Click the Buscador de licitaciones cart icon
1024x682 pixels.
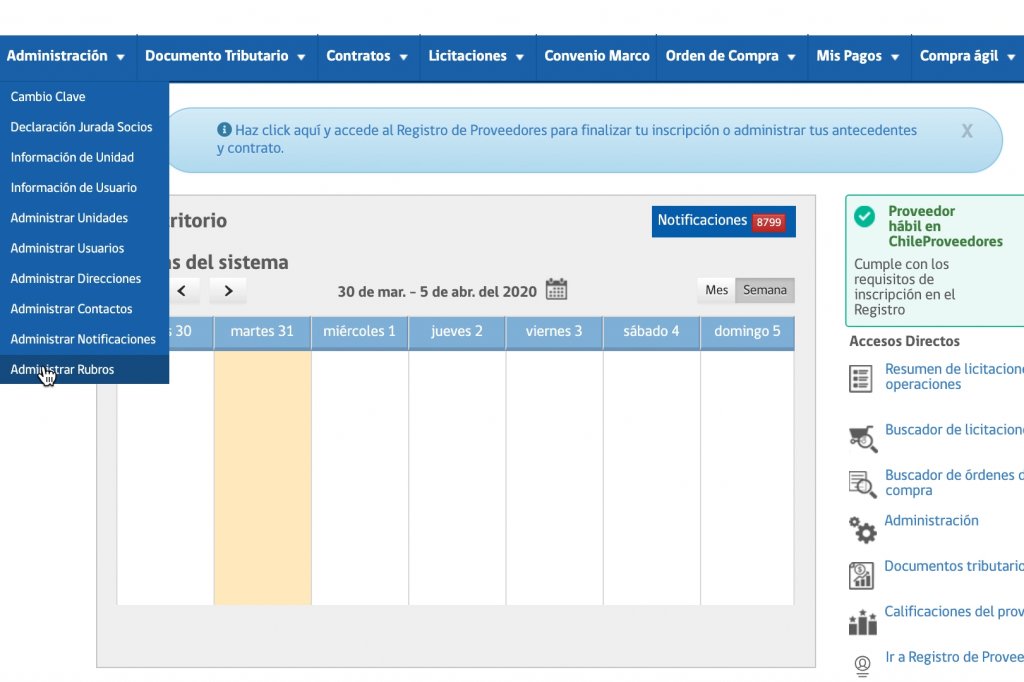tap(863, 438)
